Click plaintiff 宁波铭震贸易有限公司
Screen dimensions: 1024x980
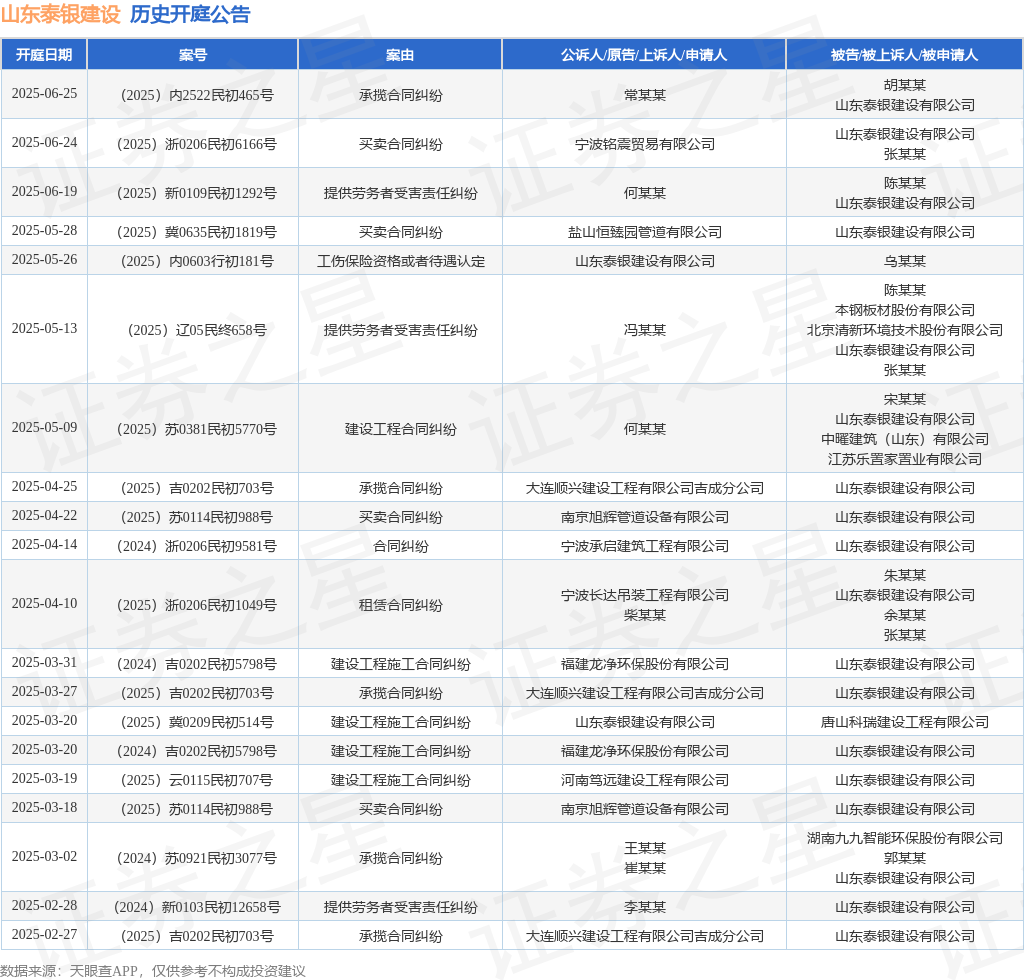point(645,144)
